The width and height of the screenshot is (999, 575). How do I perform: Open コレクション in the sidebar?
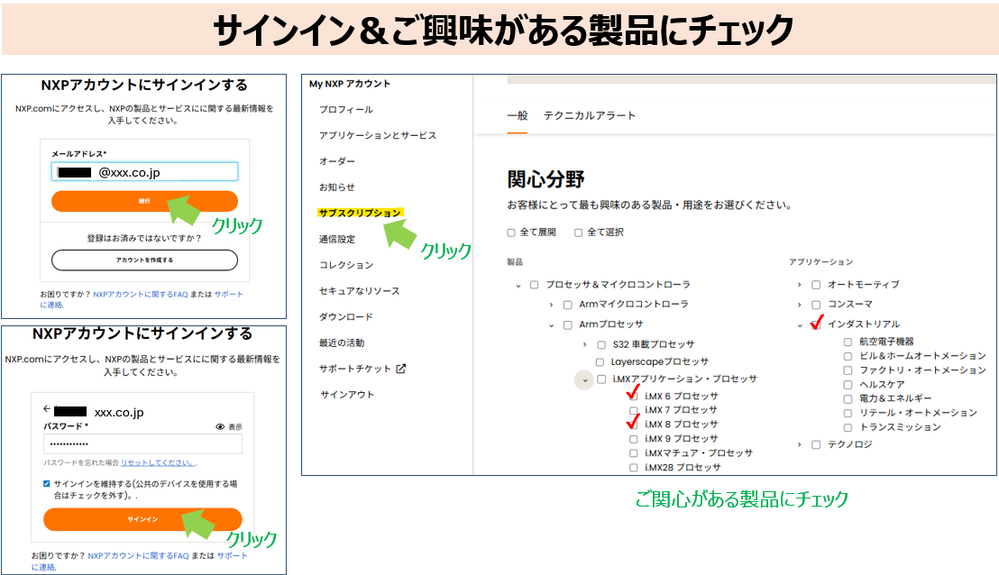(346, 265)
